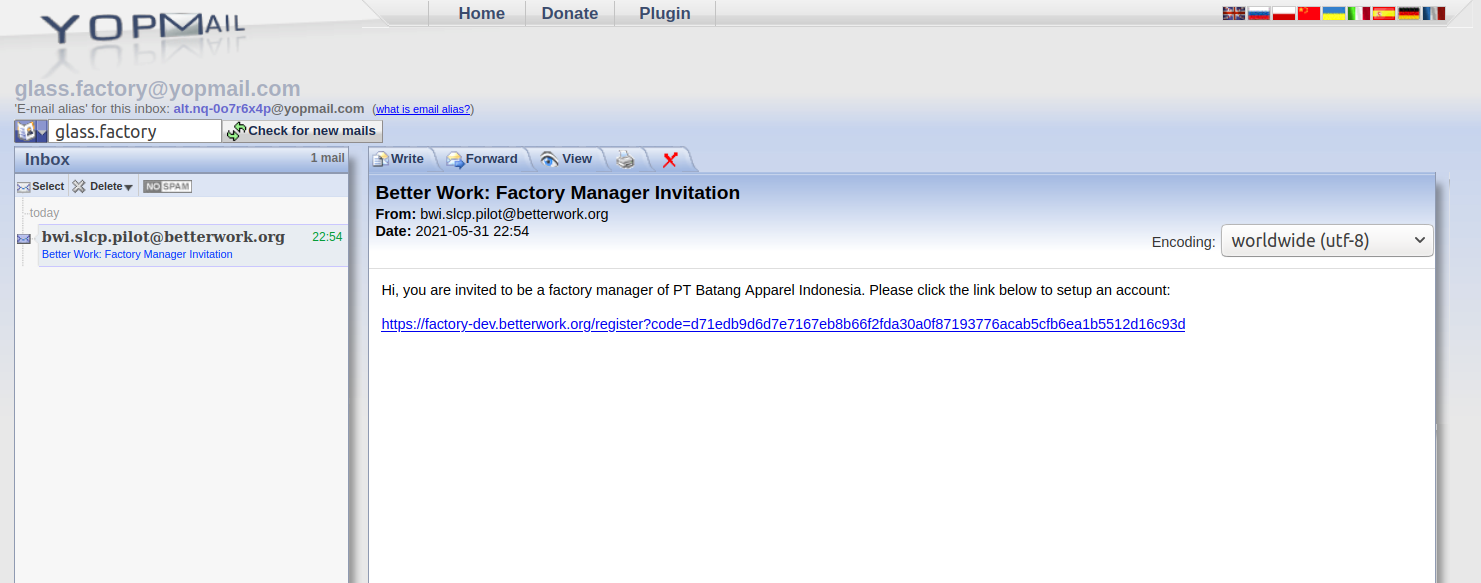Switch language with the French flag
The width and height of the screenshot is (1481, 583).
click(1434, 13)
